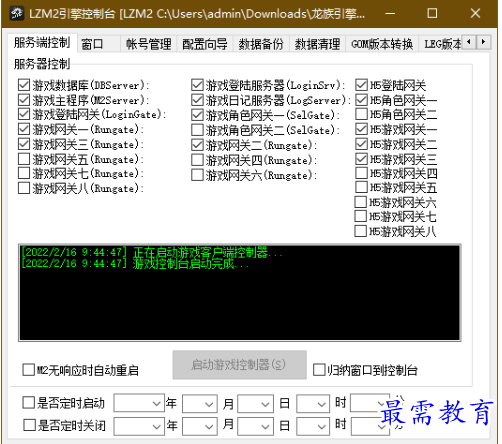Open the 数据清理 tab
This screenshot has width=502, height=444.
pyautogui.click(x=317, y=44)
